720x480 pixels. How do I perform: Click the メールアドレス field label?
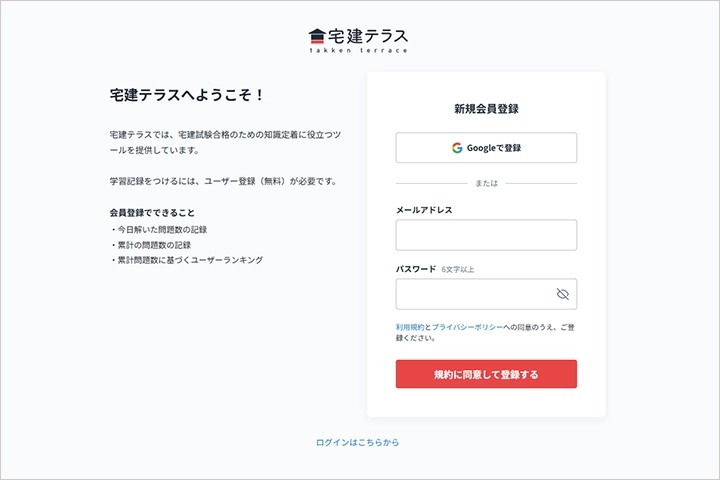(424, 210)
